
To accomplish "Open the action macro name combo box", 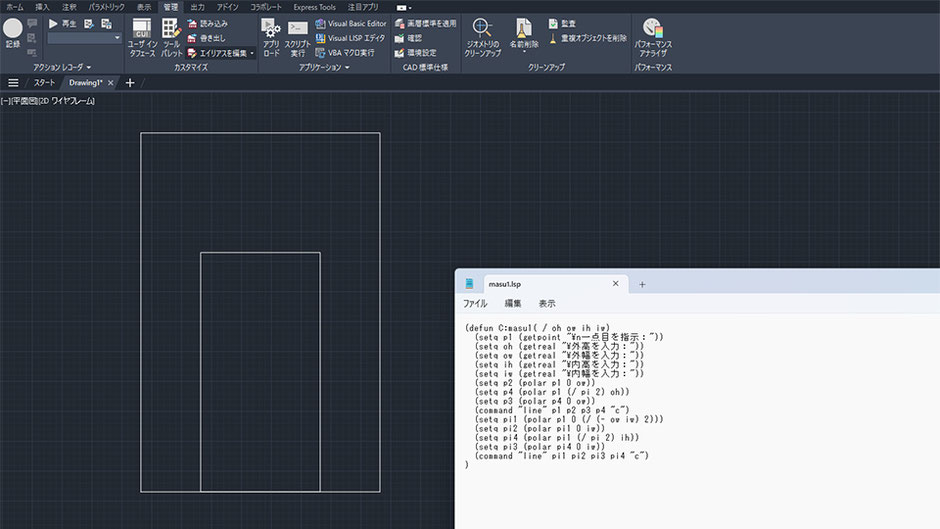I will coord(85,38).
